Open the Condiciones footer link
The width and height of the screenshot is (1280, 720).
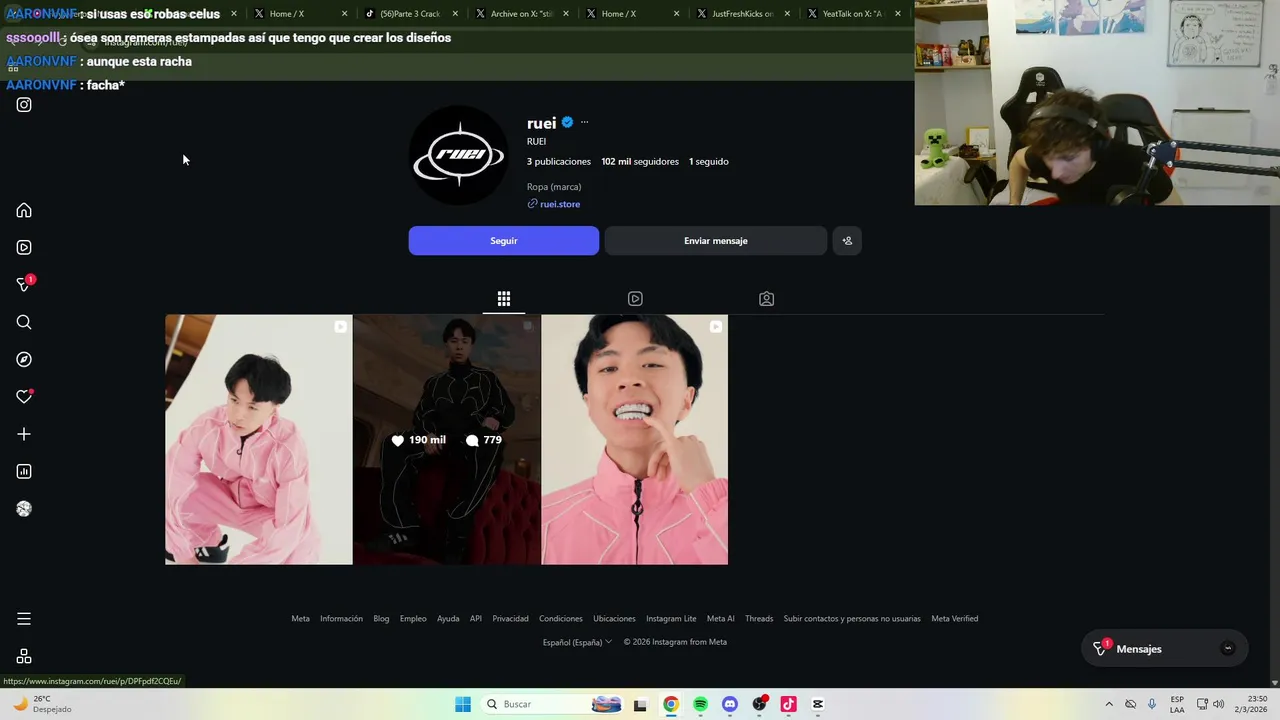561,619
